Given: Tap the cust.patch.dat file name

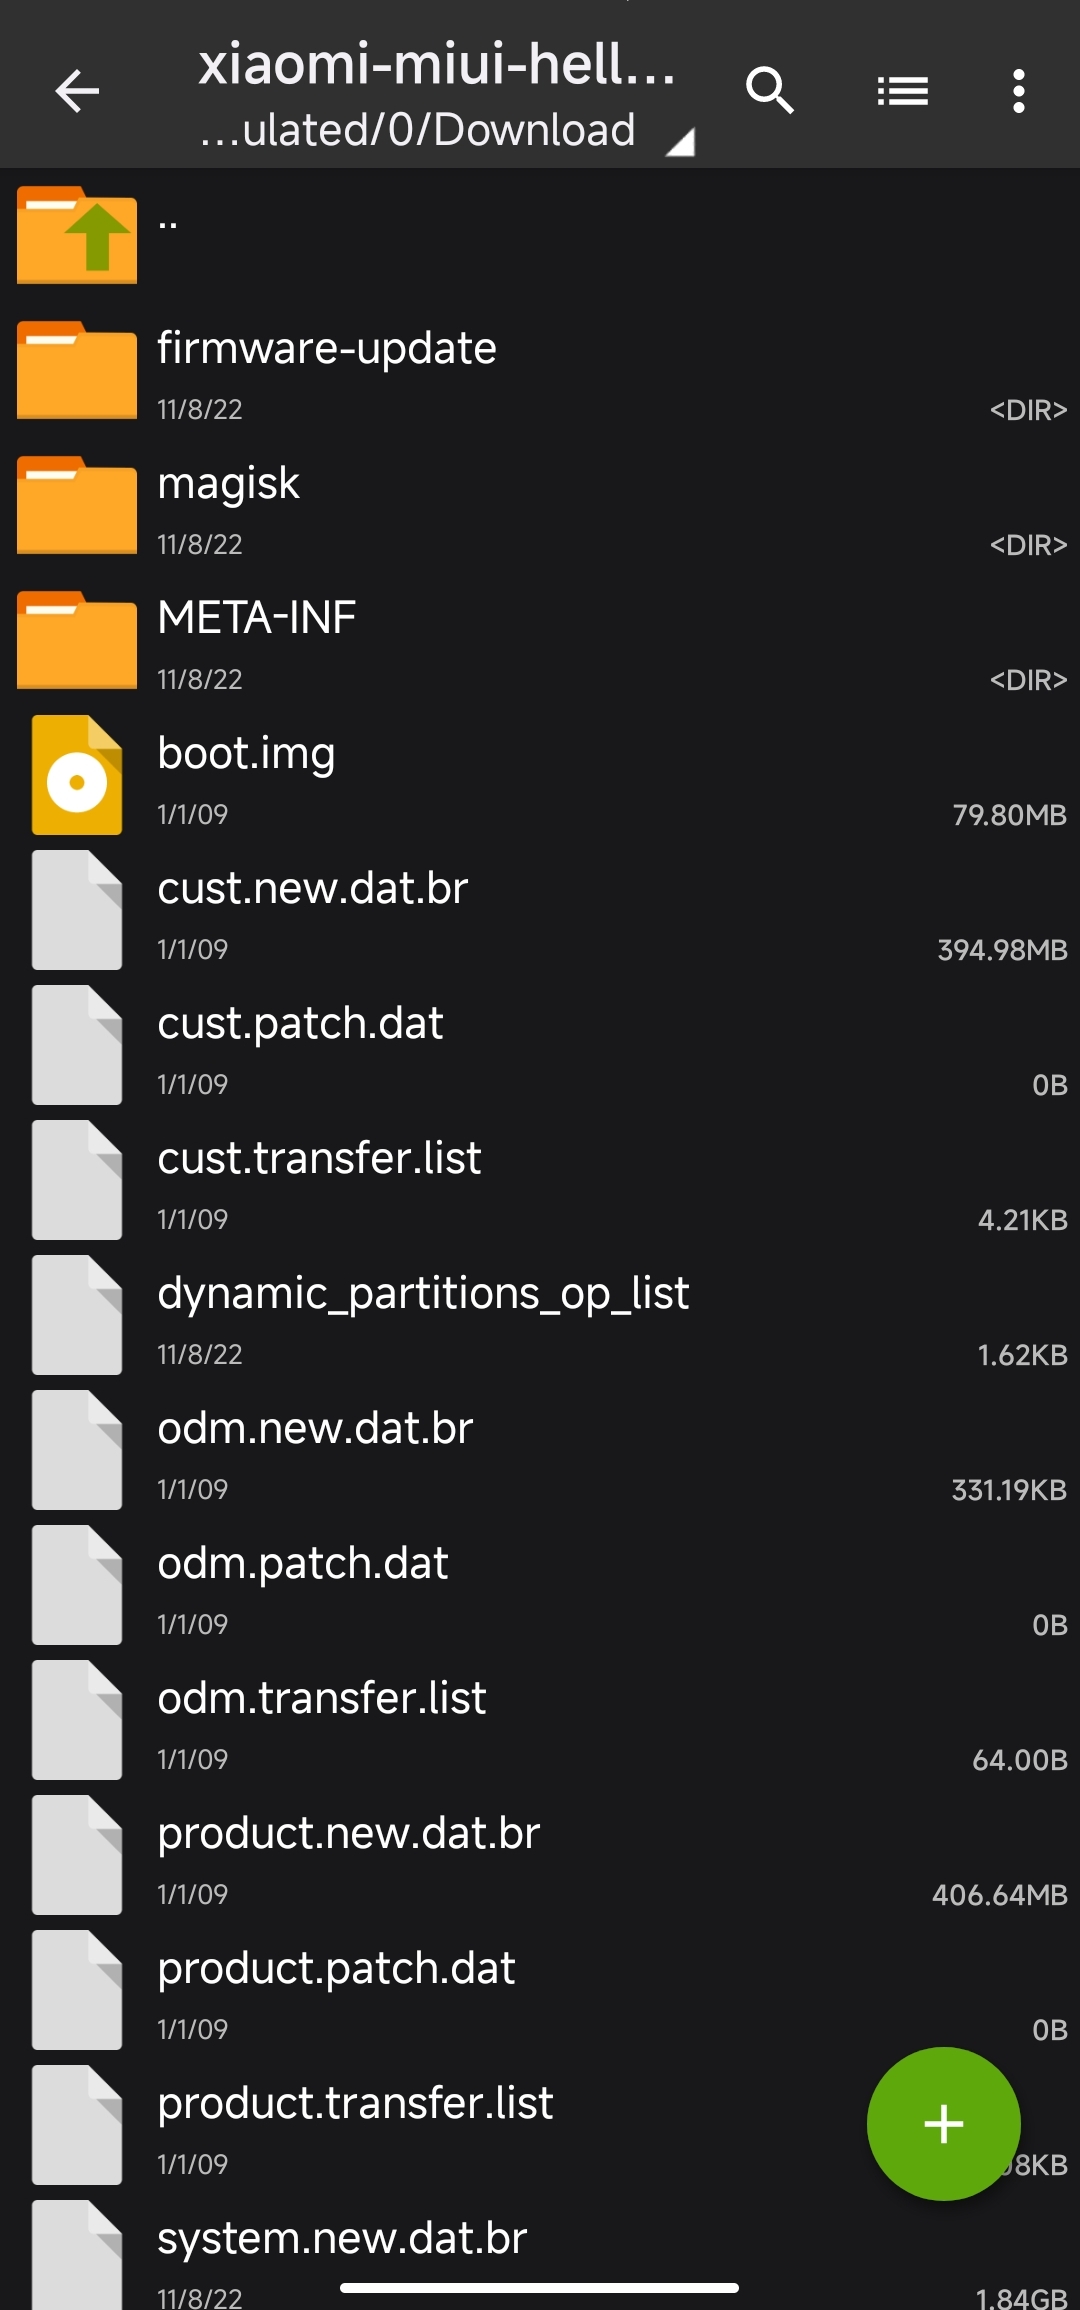Looking at the screenshot, I should pyautogui.click(x=300, y=1024).
